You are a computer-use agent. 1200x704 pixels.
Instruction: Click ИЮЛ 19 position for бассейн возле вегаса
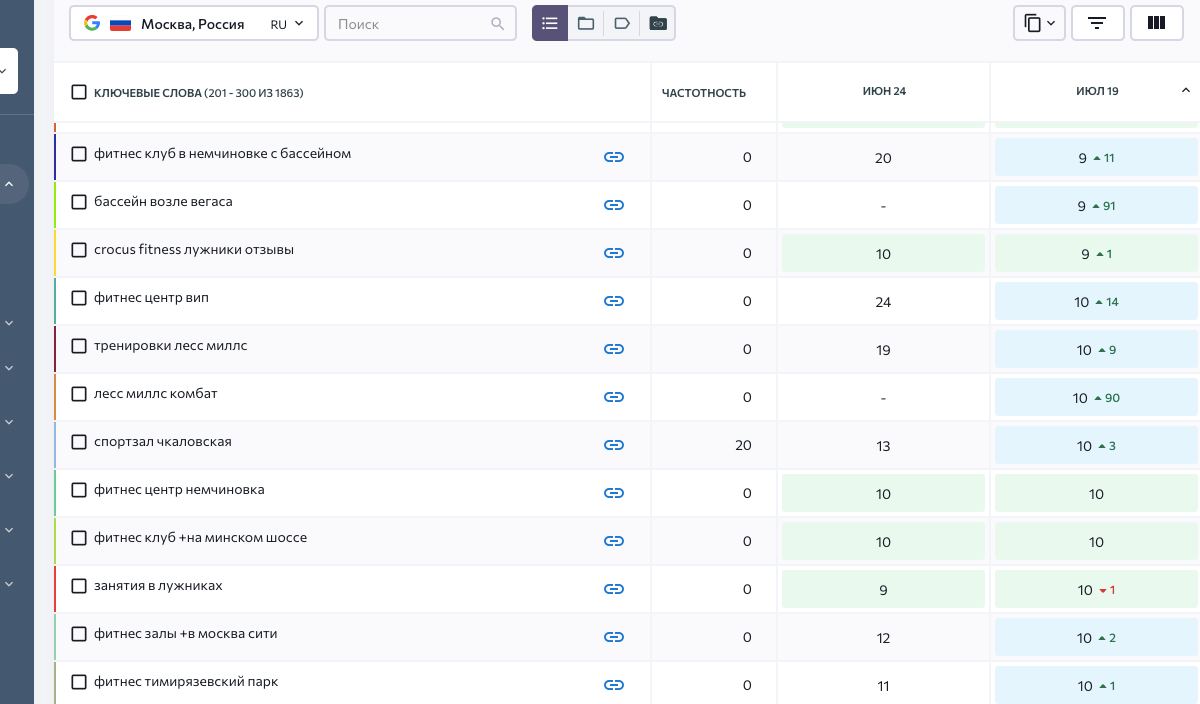click(1096, 206)
